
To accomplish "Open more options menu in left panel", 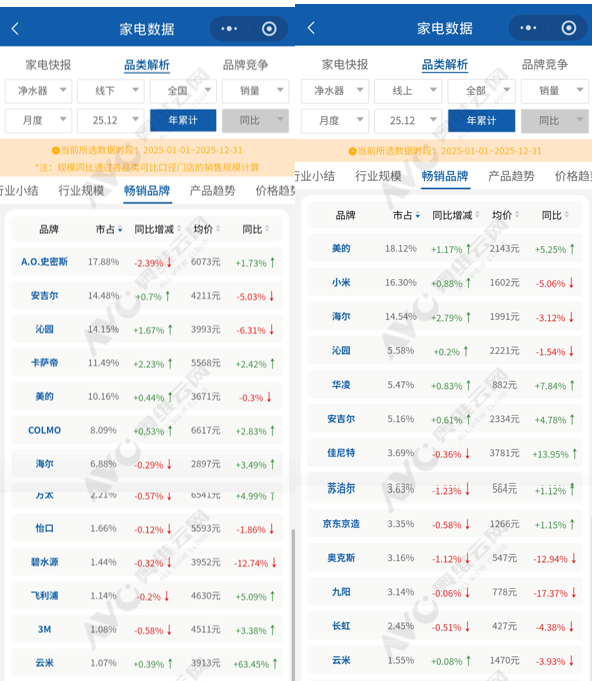I will (229, 29).
